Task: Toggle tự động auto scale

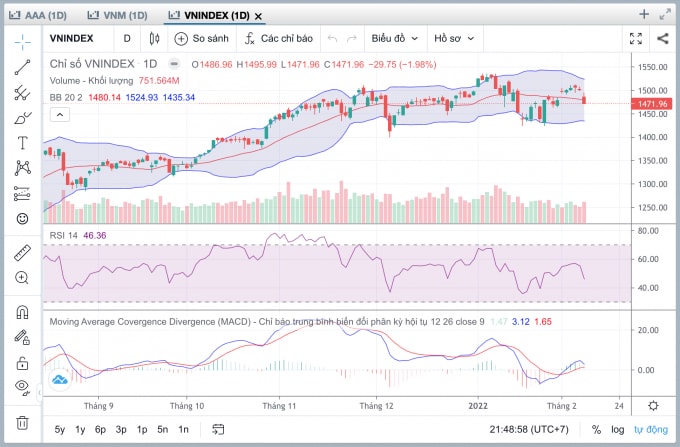Action: coord(651,430)
